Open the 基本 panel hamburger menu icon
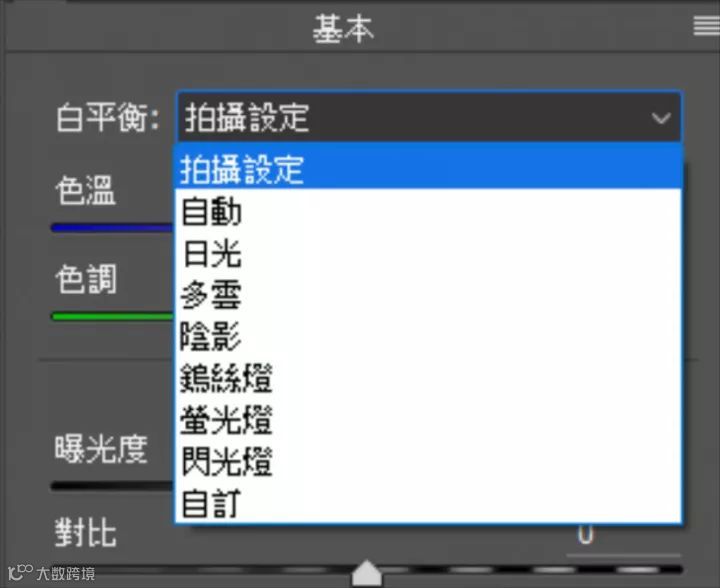The height and width of the screenshot is (588, 720). (x=706, y=26)
